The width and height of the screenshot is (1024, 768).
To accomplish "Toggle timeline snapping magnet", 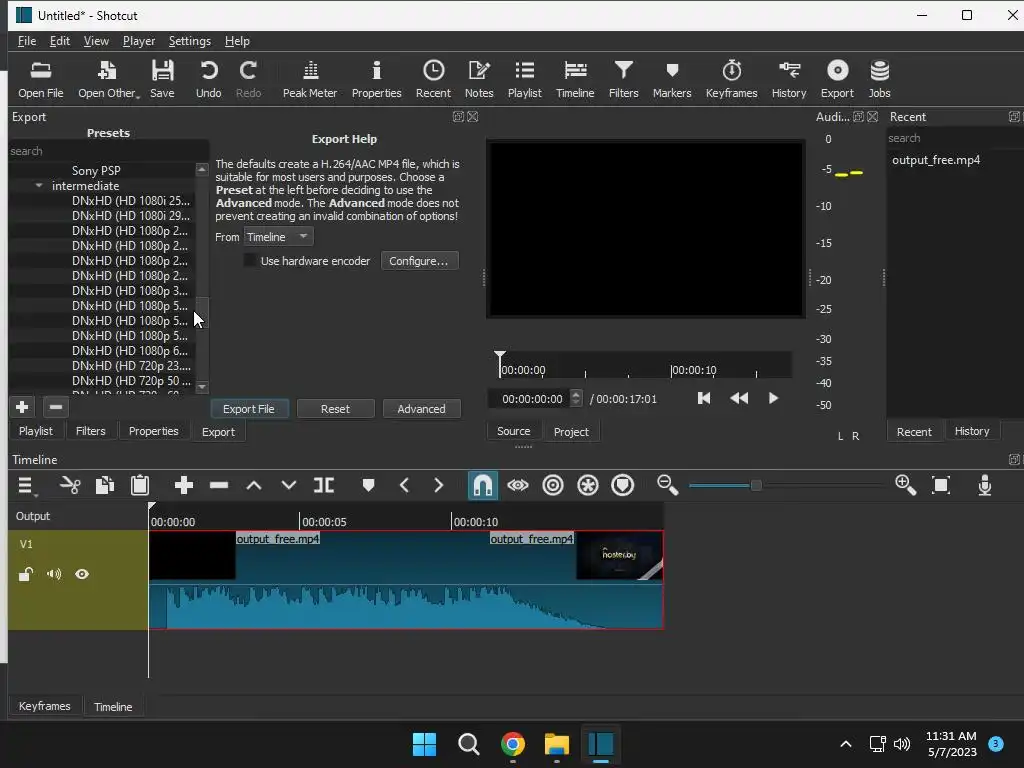I will point(483,485).
